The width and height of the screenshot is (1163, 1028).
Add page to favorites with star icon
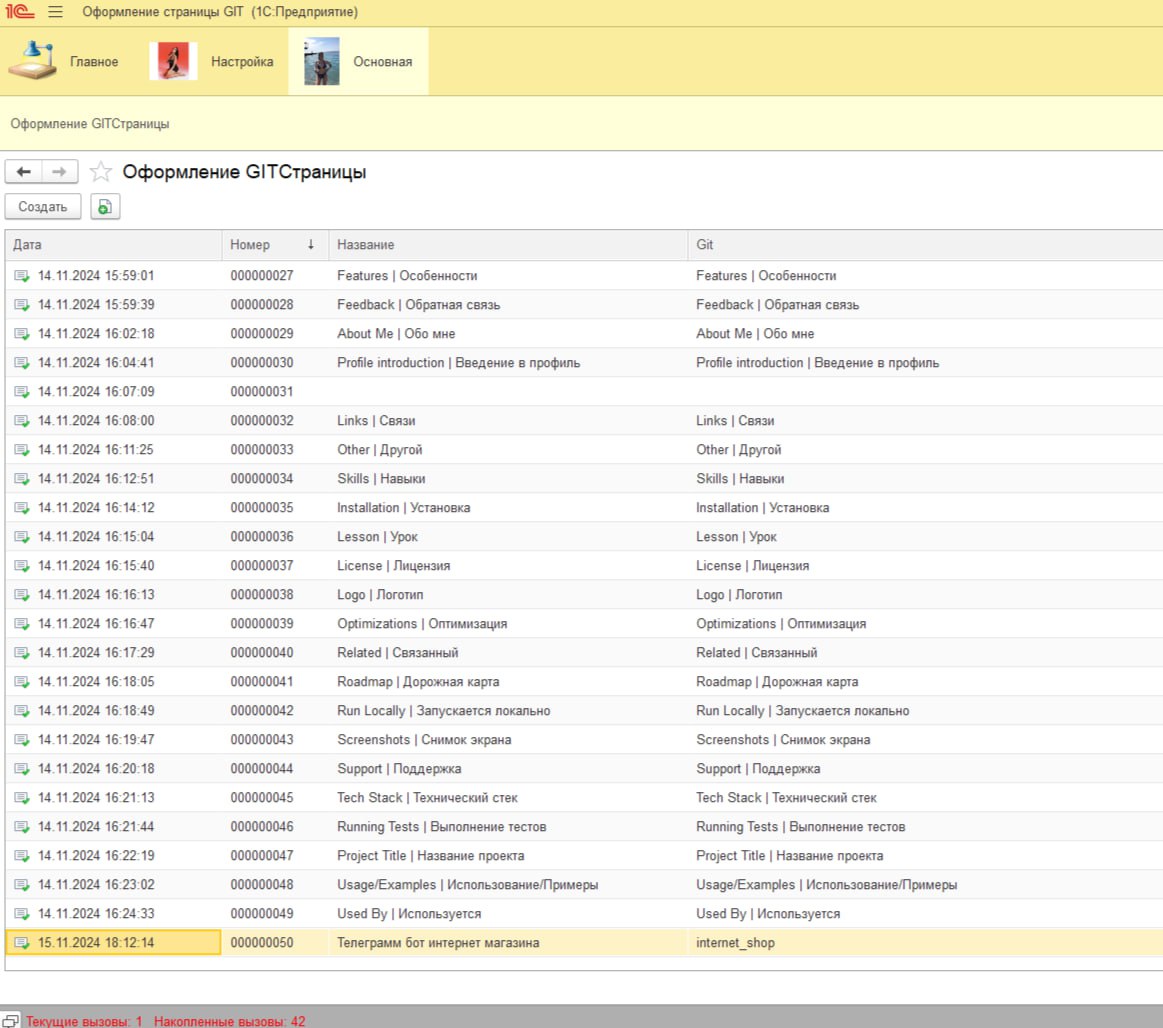click(100, 172)
